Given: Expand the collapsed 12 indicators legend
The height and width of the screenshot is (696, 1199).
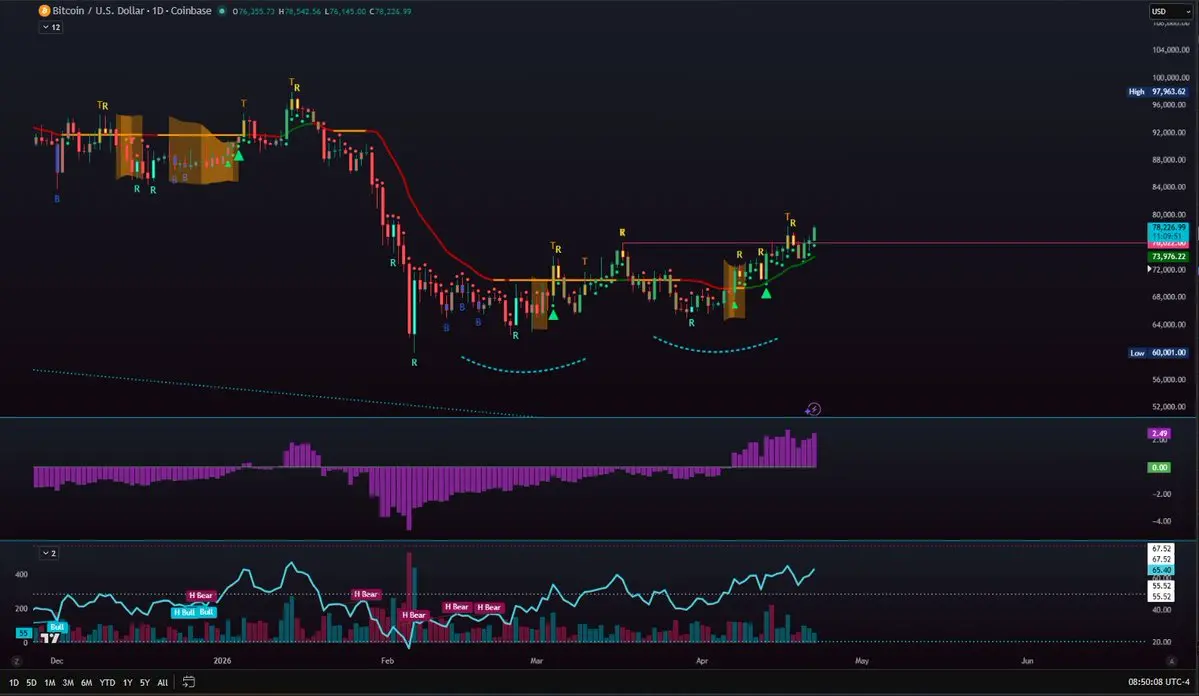Looking at the screenshot, I should 50,27.
